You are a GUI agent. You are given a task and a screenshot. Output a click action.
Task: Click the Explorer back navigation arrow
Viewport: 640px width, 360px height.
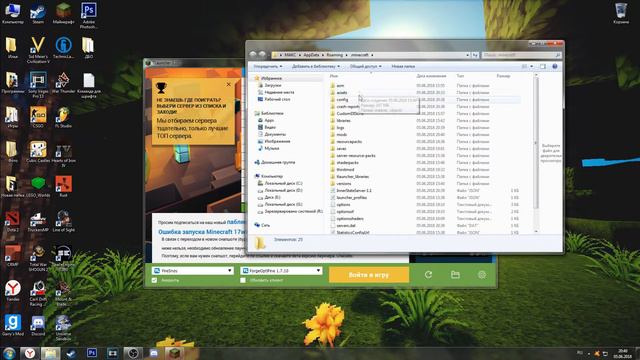pos(253,54)
